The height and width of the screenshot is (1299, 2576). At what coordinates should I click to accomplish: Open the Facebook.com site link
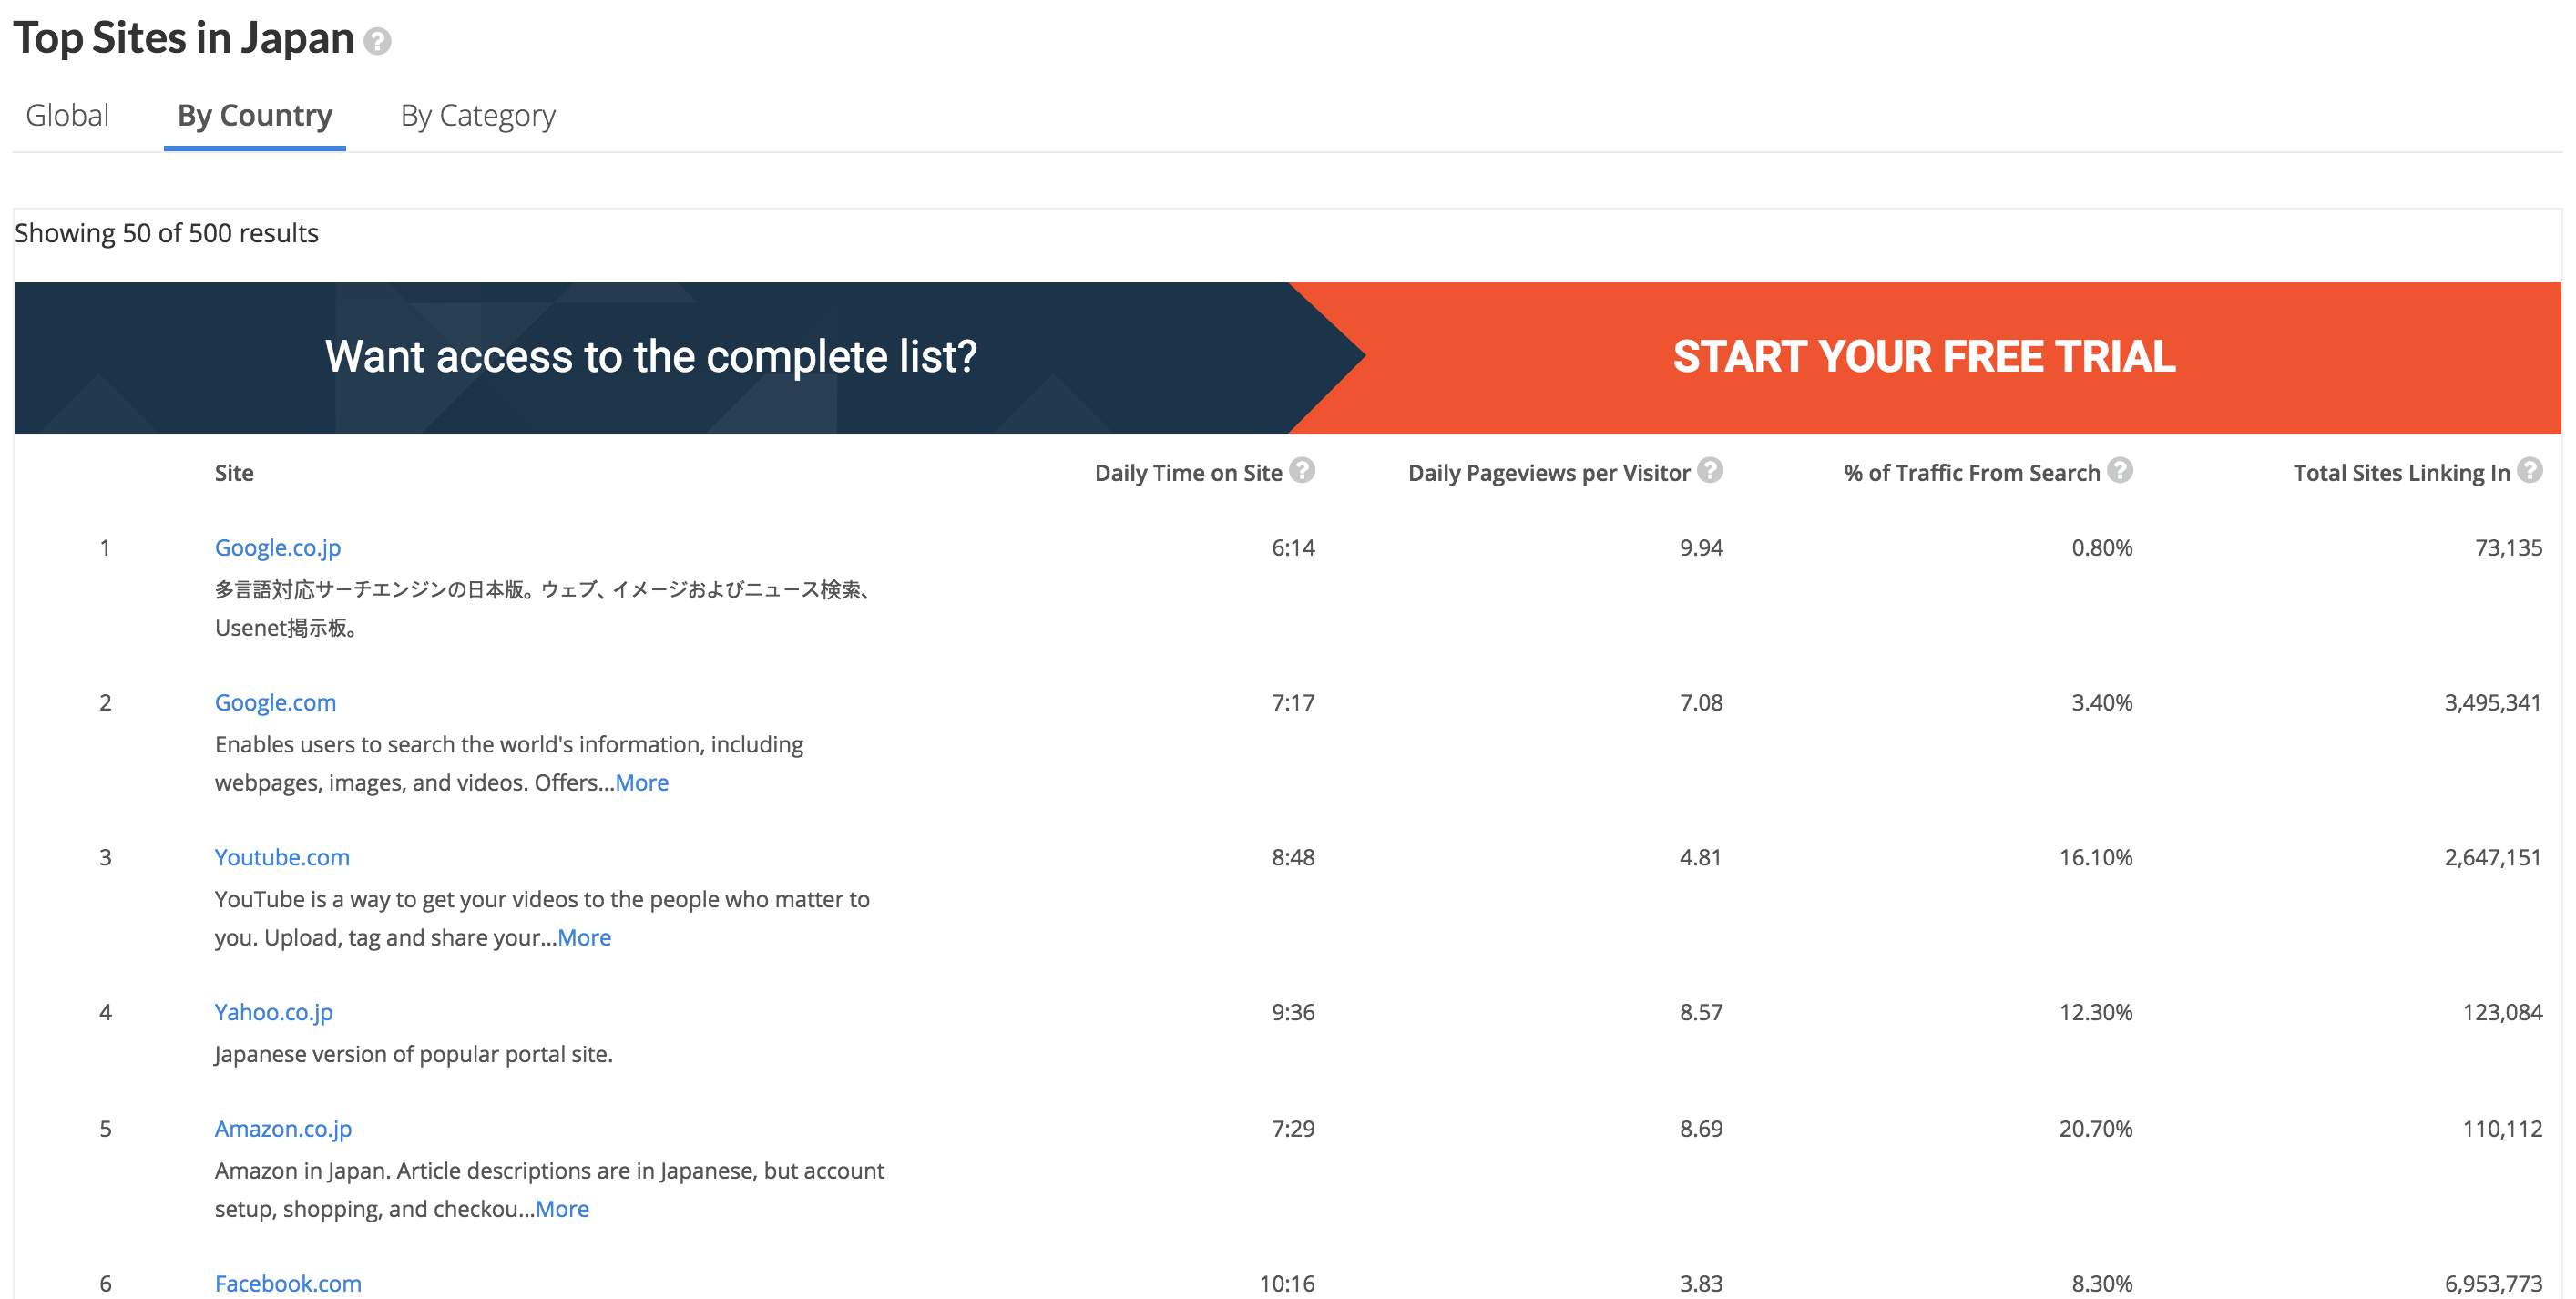click(288, 1283)
